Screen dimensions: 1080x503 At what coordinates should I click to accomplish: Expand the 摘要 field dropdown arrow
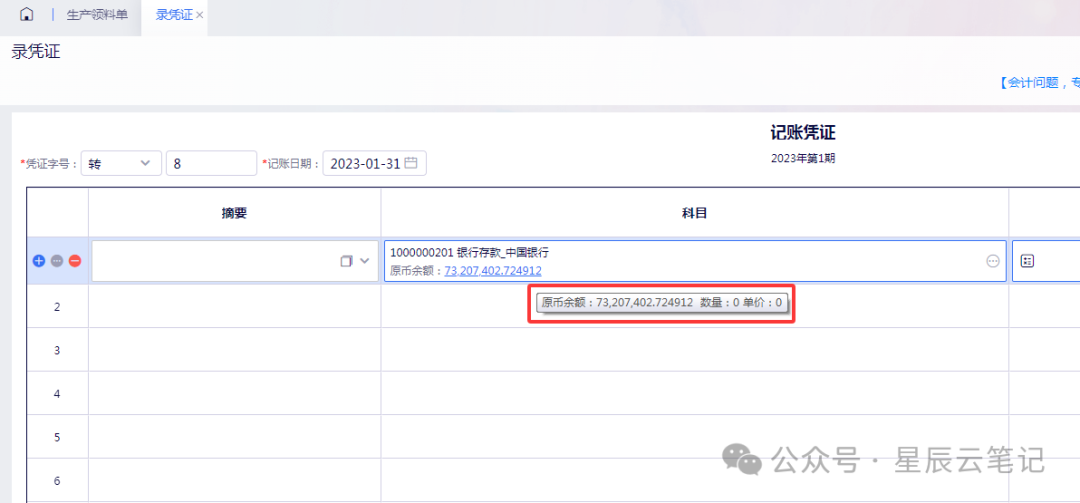click(x=365, y=260)
